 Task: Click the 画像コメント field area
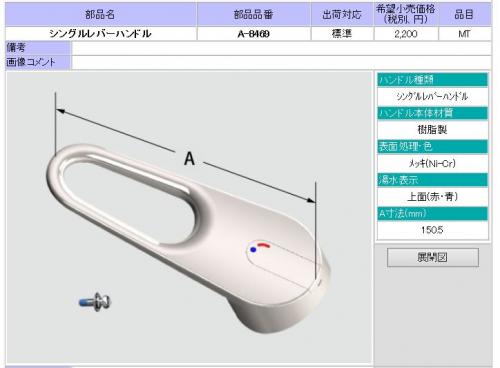click(x=281, y=62)
